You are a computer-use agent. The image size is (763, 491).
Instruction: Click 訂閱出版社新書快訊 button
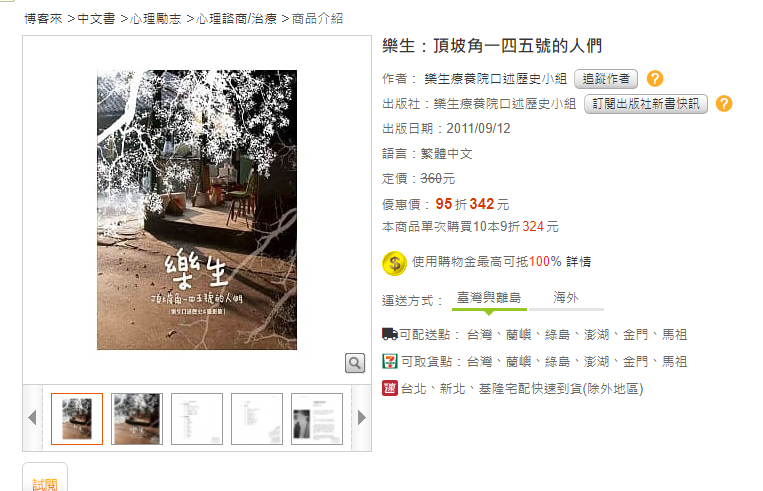click(x=646, y=104)
